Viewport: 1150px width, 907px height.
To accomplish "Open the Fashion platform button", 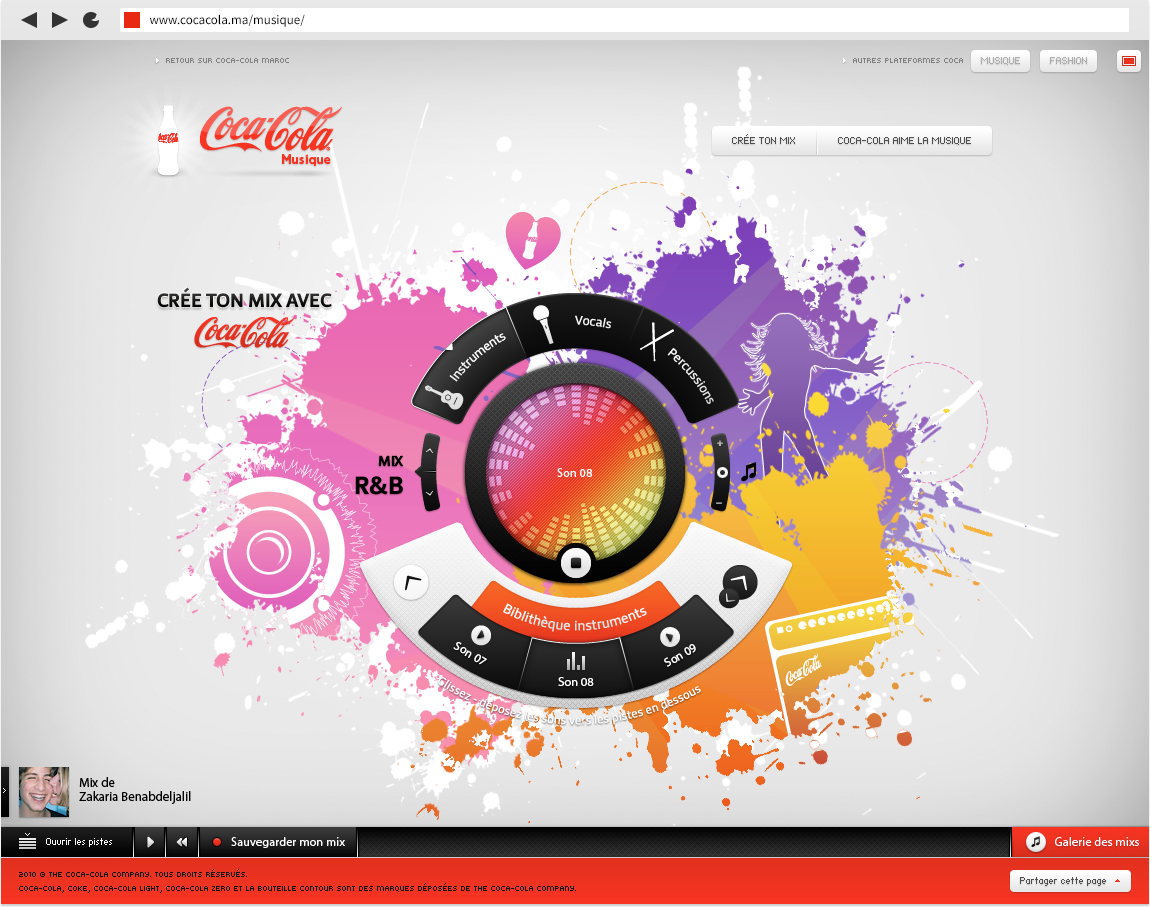I will tap(1068, 61).
